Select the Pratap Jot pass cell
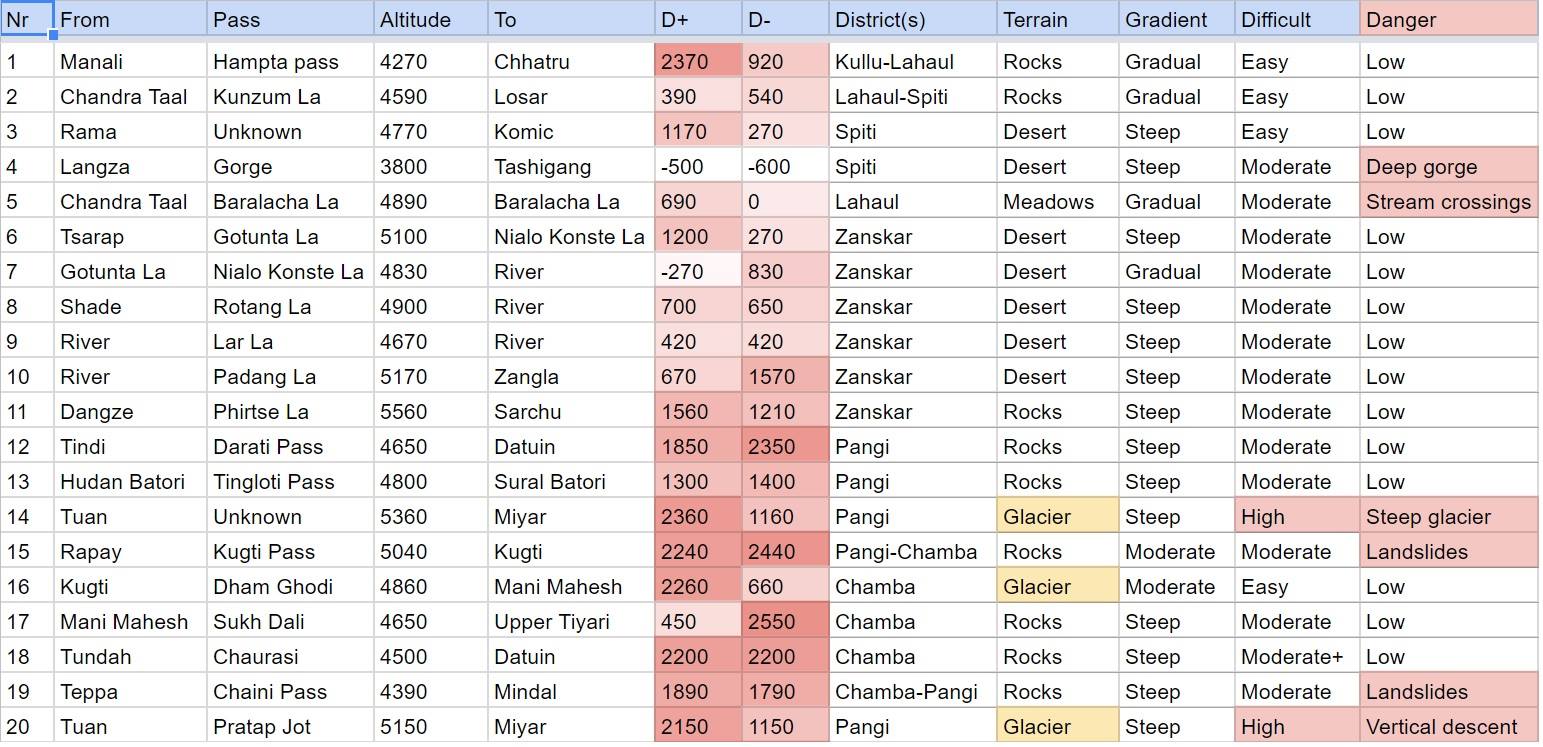The height and width of the screenshot is (747, 1543). coord(290,727)
